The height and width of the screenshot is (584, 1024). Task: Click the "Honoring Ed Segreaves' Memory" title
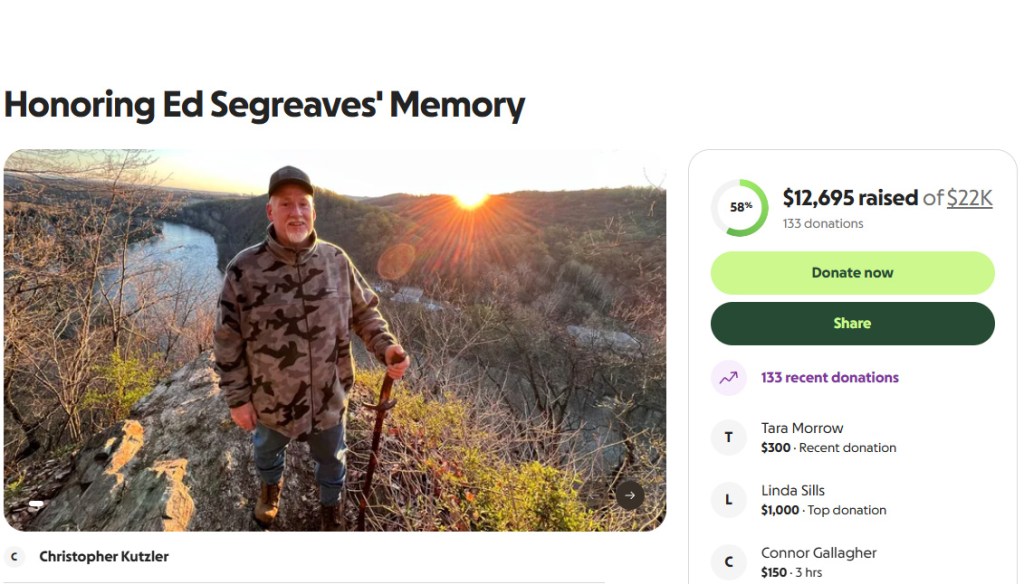coord(264,105)
